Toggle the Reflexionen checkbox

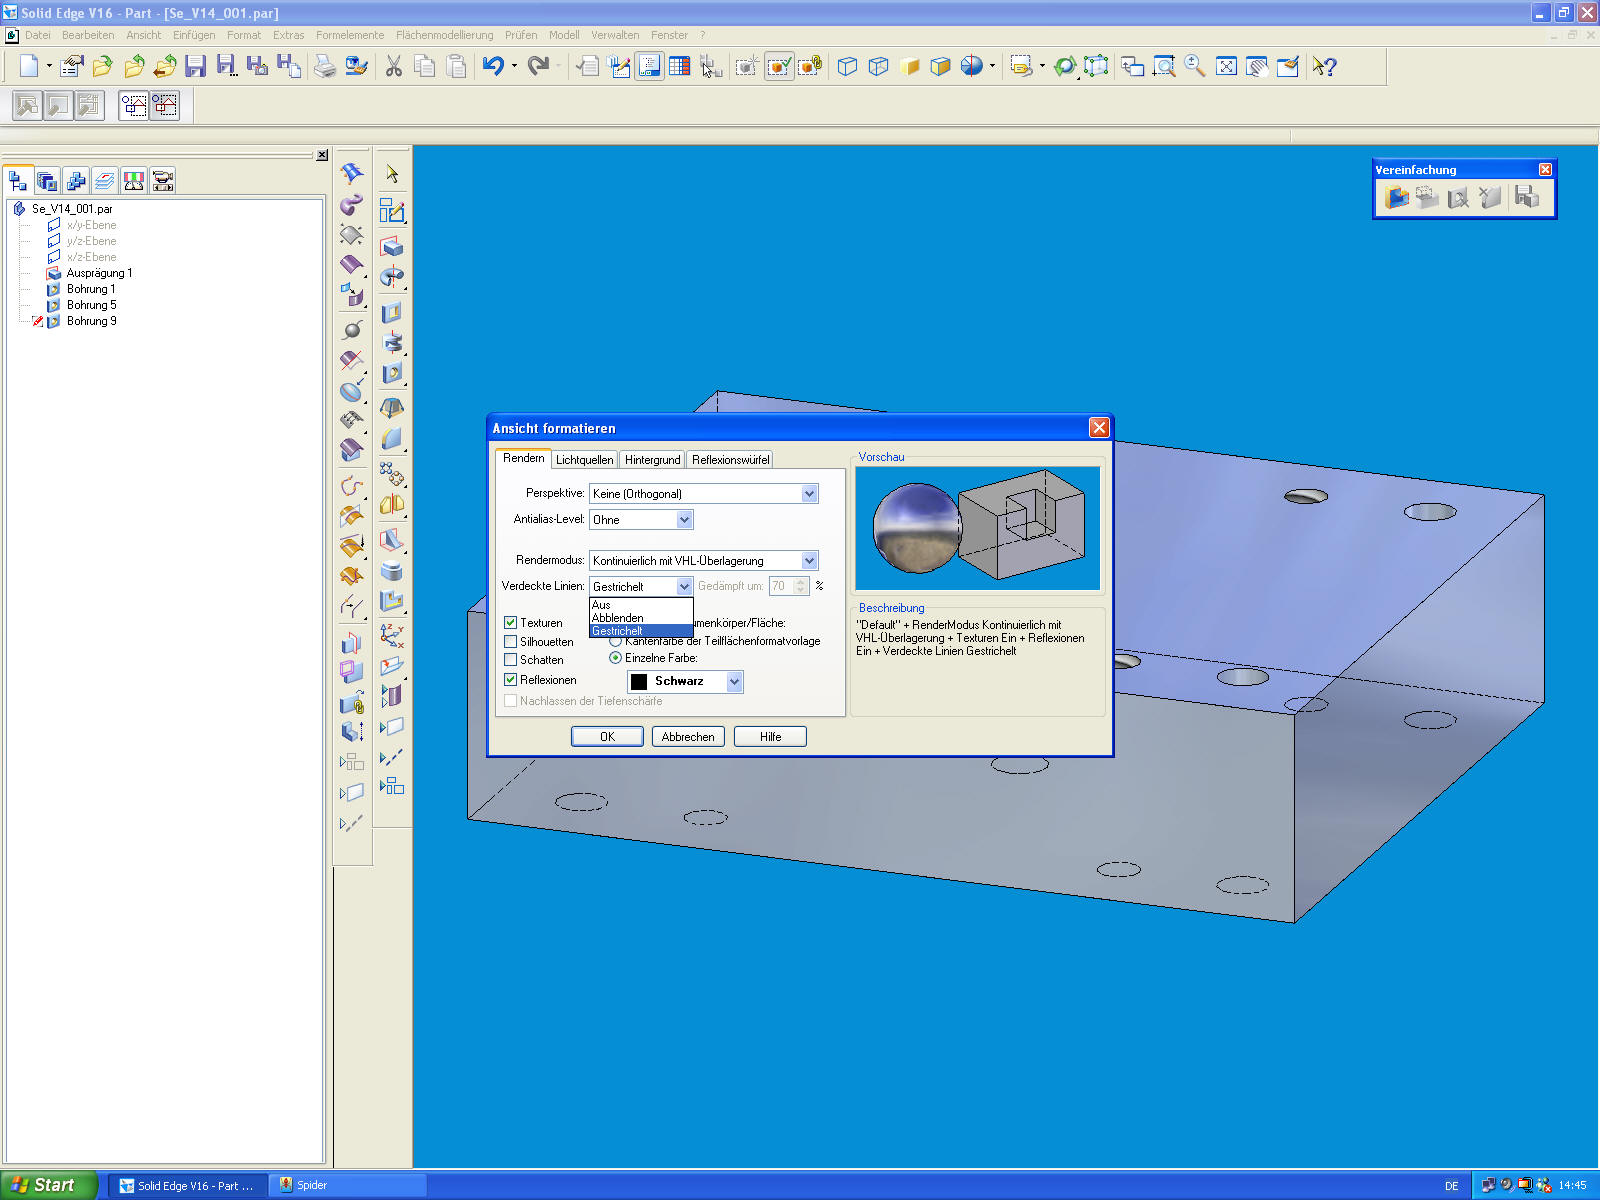(x=510, y=679)
